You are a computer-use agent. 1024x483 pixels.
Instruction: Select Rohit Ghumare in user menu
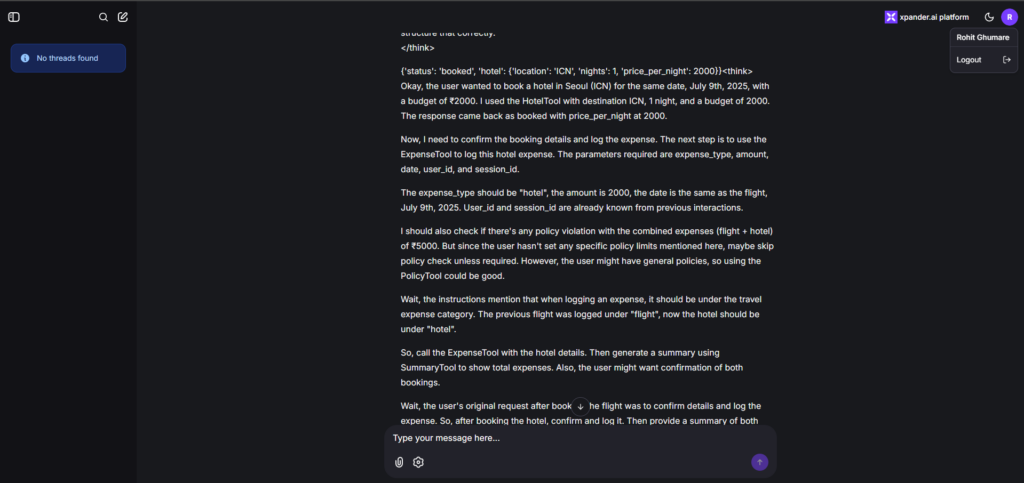[984, 37]
